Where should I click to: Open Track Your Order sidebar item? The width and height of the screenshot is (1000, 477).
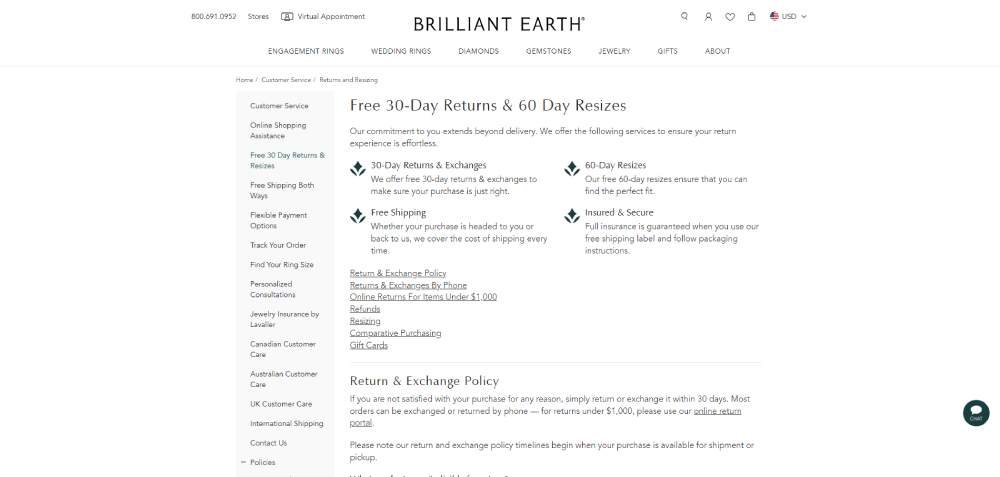click(278, 245)
